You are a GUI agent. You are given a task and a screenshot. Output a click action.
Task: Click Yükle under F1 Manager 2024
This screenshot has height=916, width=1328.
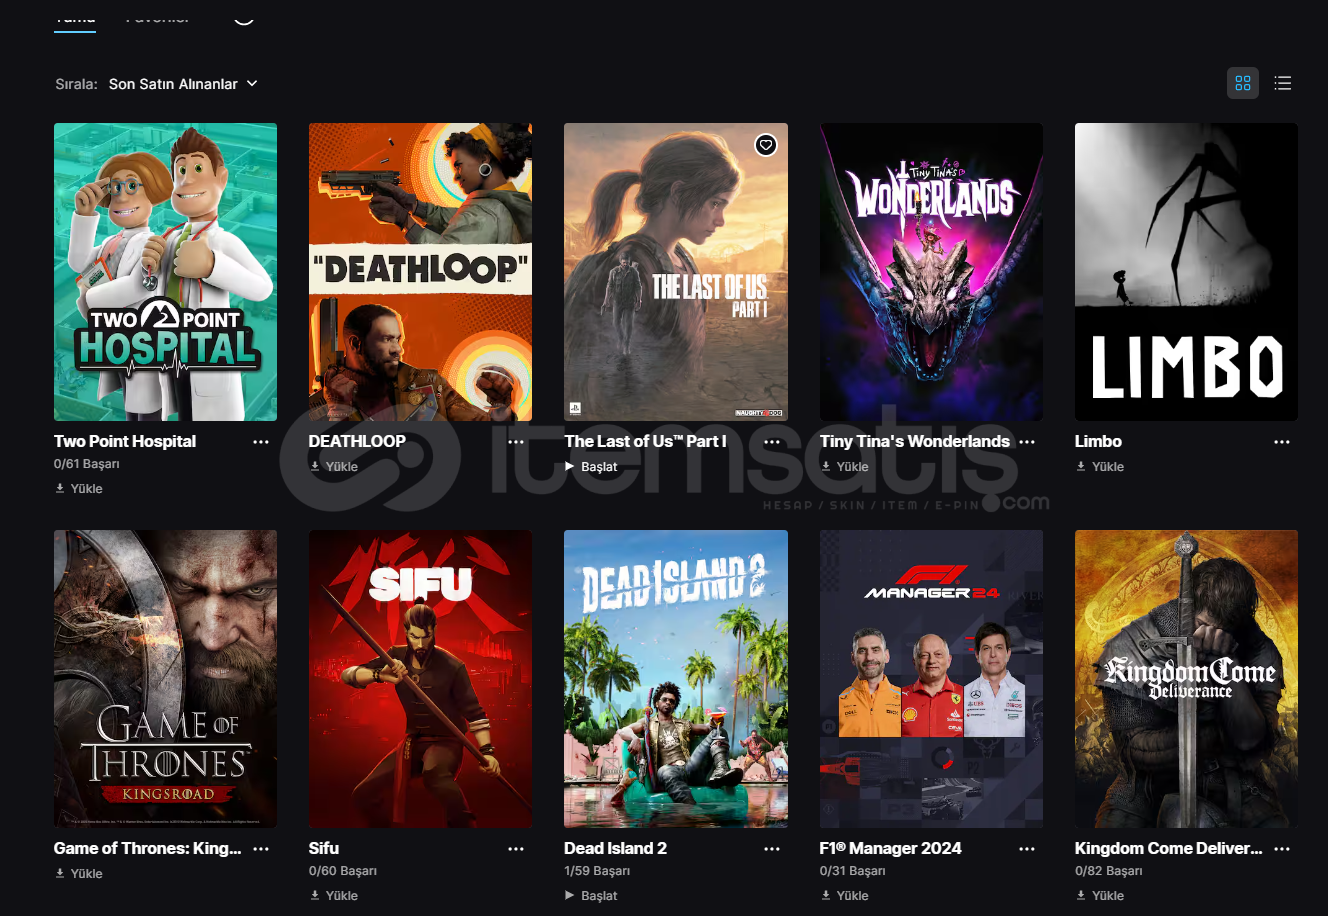click(x=845, y=895)
